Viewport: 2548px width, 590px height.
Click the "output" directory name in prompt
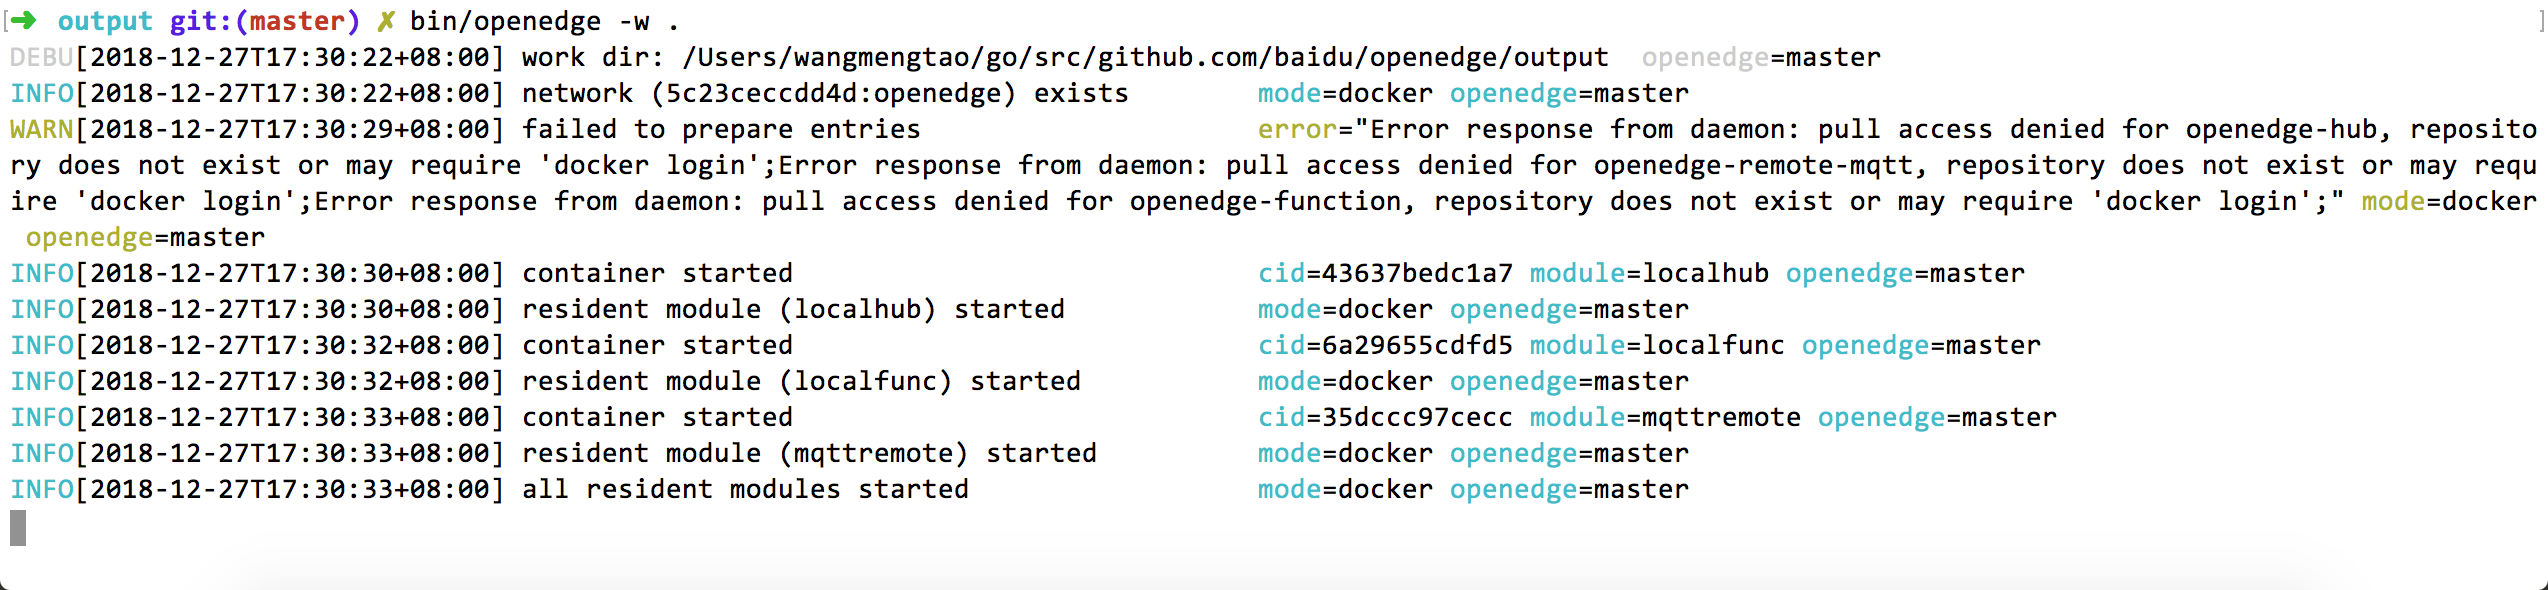click(105, 21)
